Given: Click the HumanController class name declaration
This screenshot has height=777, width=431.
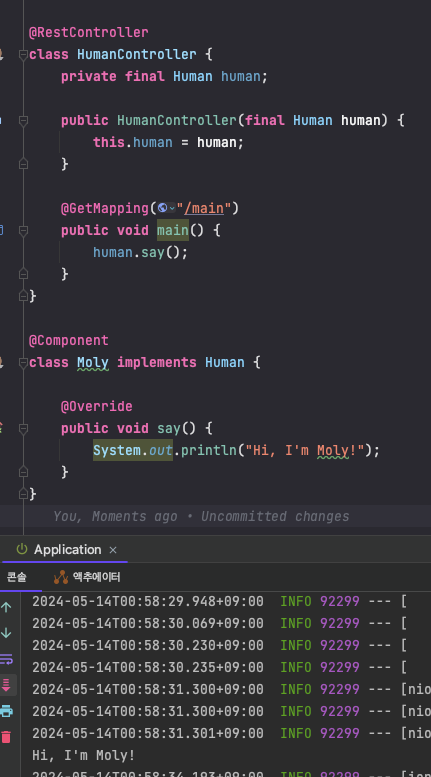Looking at the screenshot, I should click(137, 54).
